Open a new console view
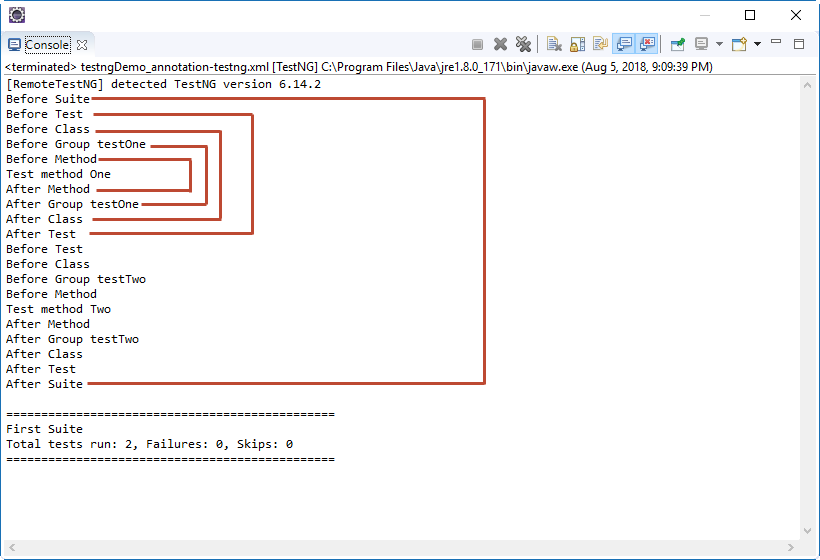This screenshot has width=820, height=560. tap(739, 44)
